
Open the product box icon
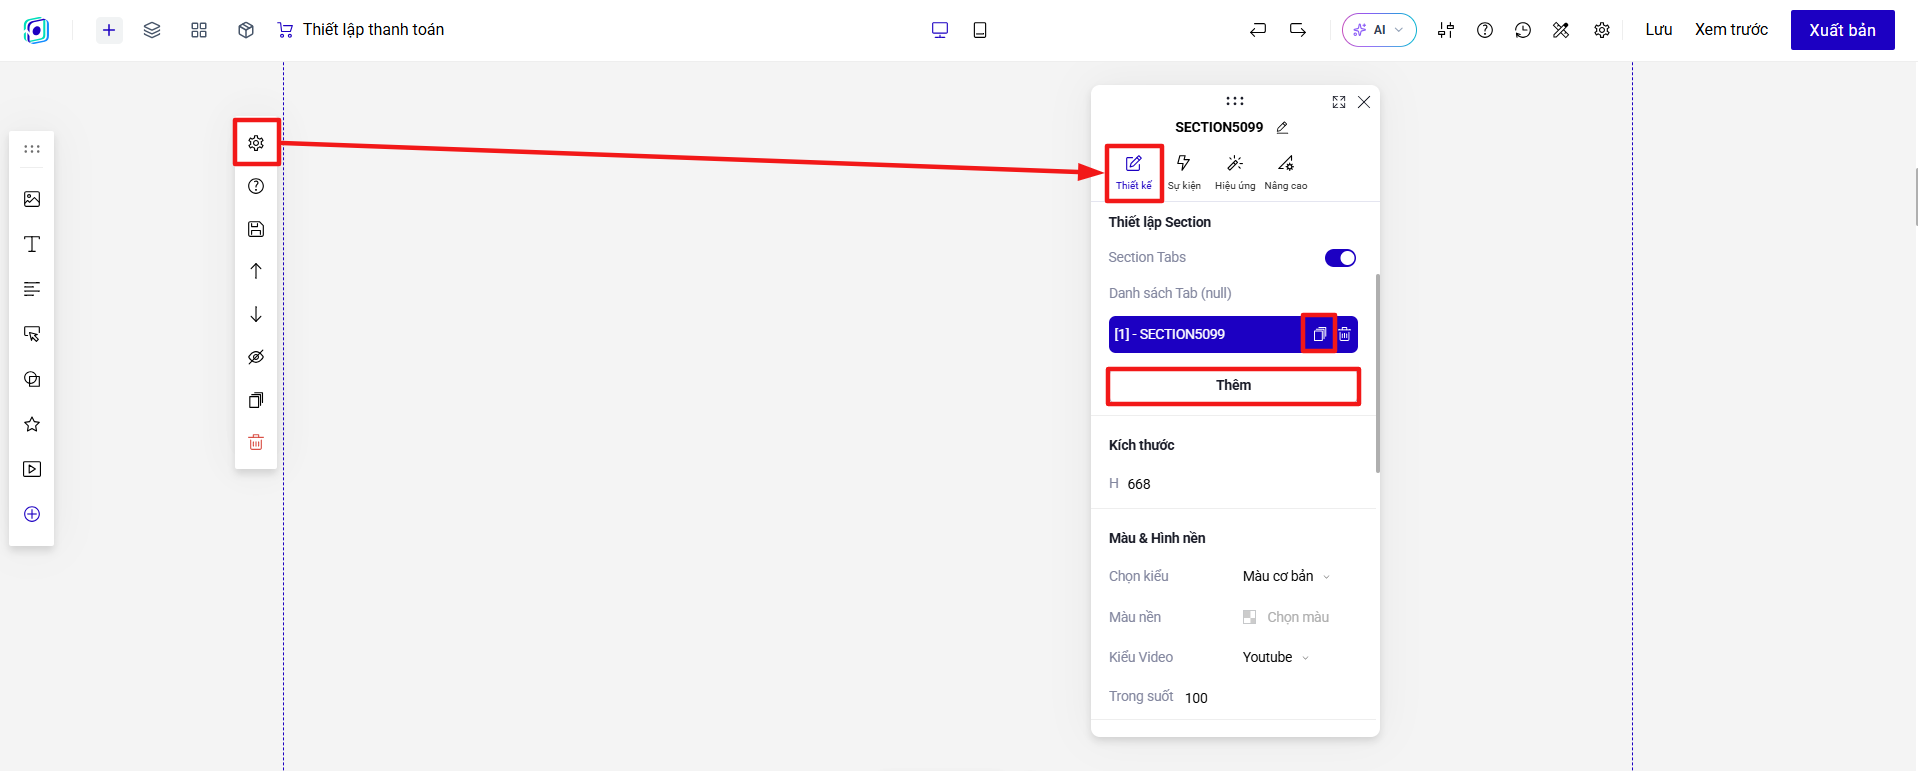coord(246,30)
